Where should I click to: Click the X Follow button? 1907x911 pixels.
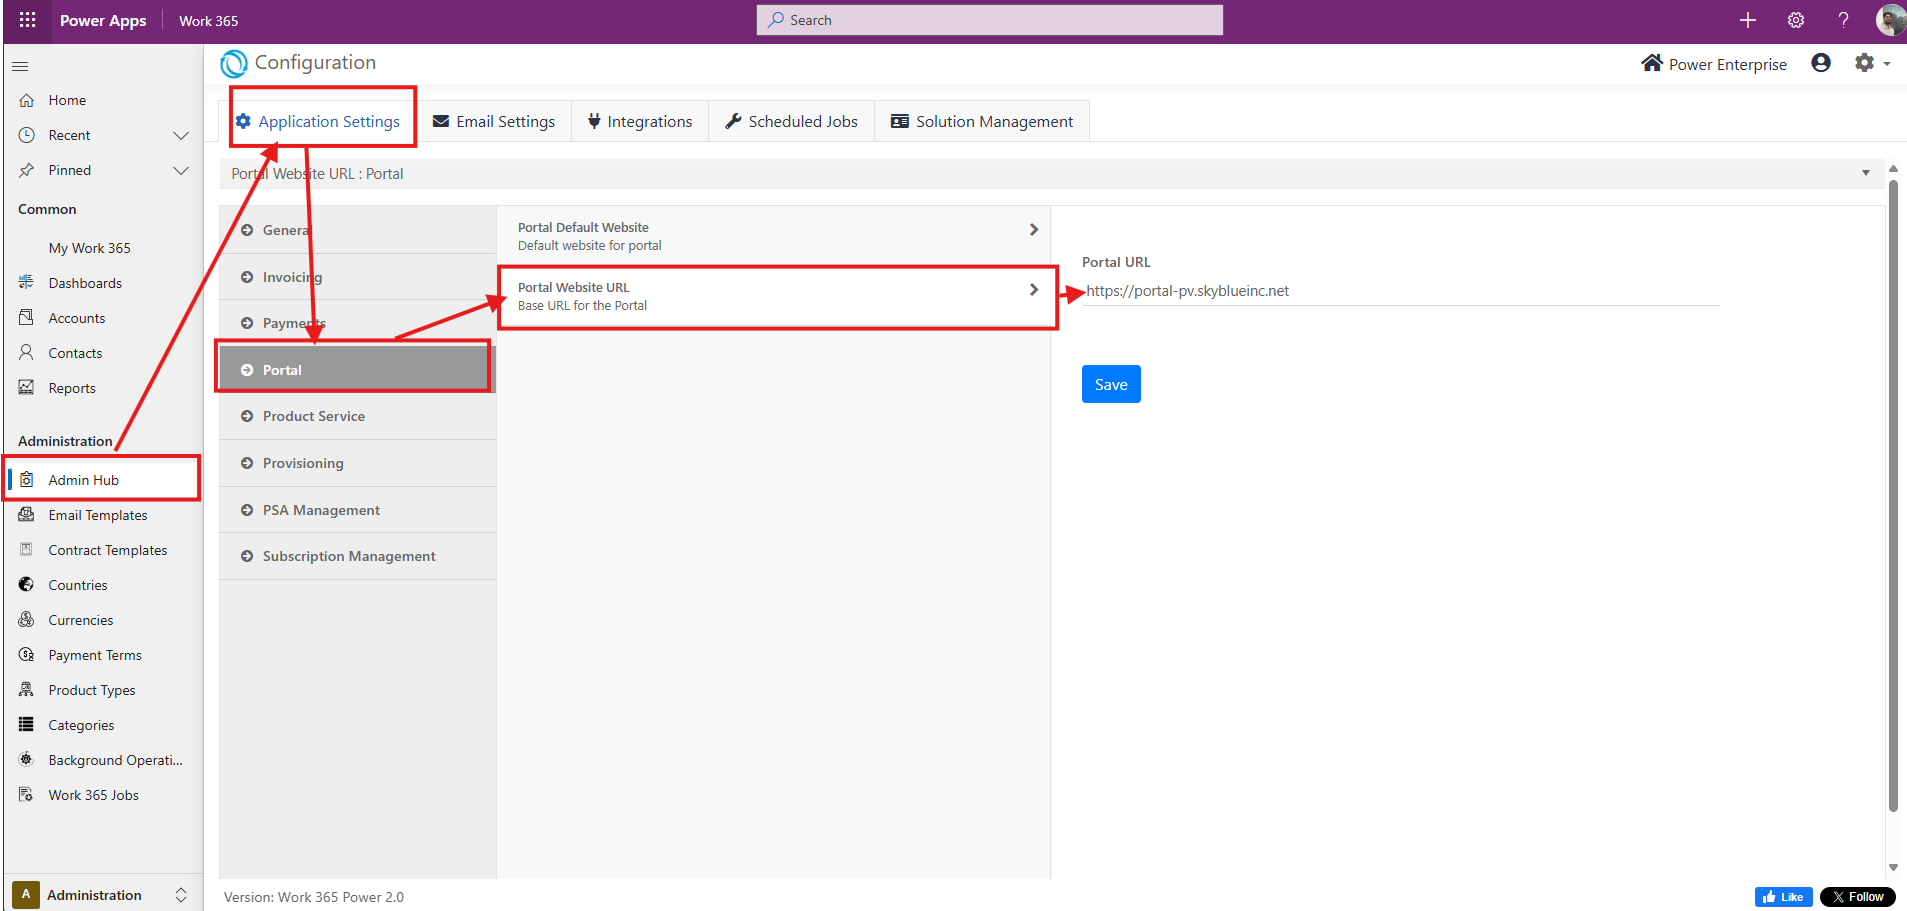[1858, 897]
